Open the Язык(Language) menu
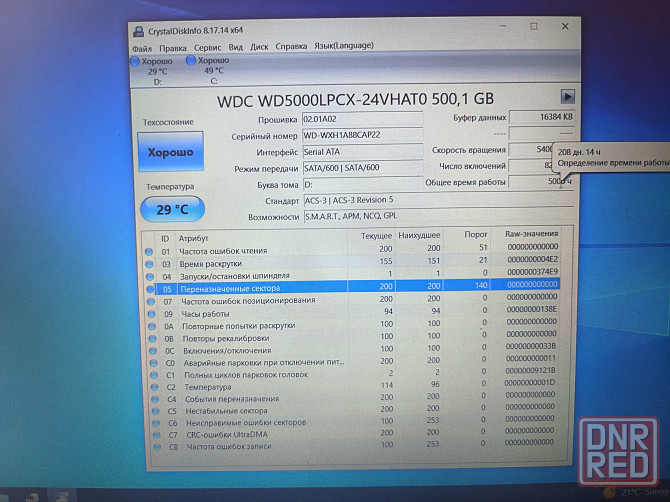 click(344, 45)
